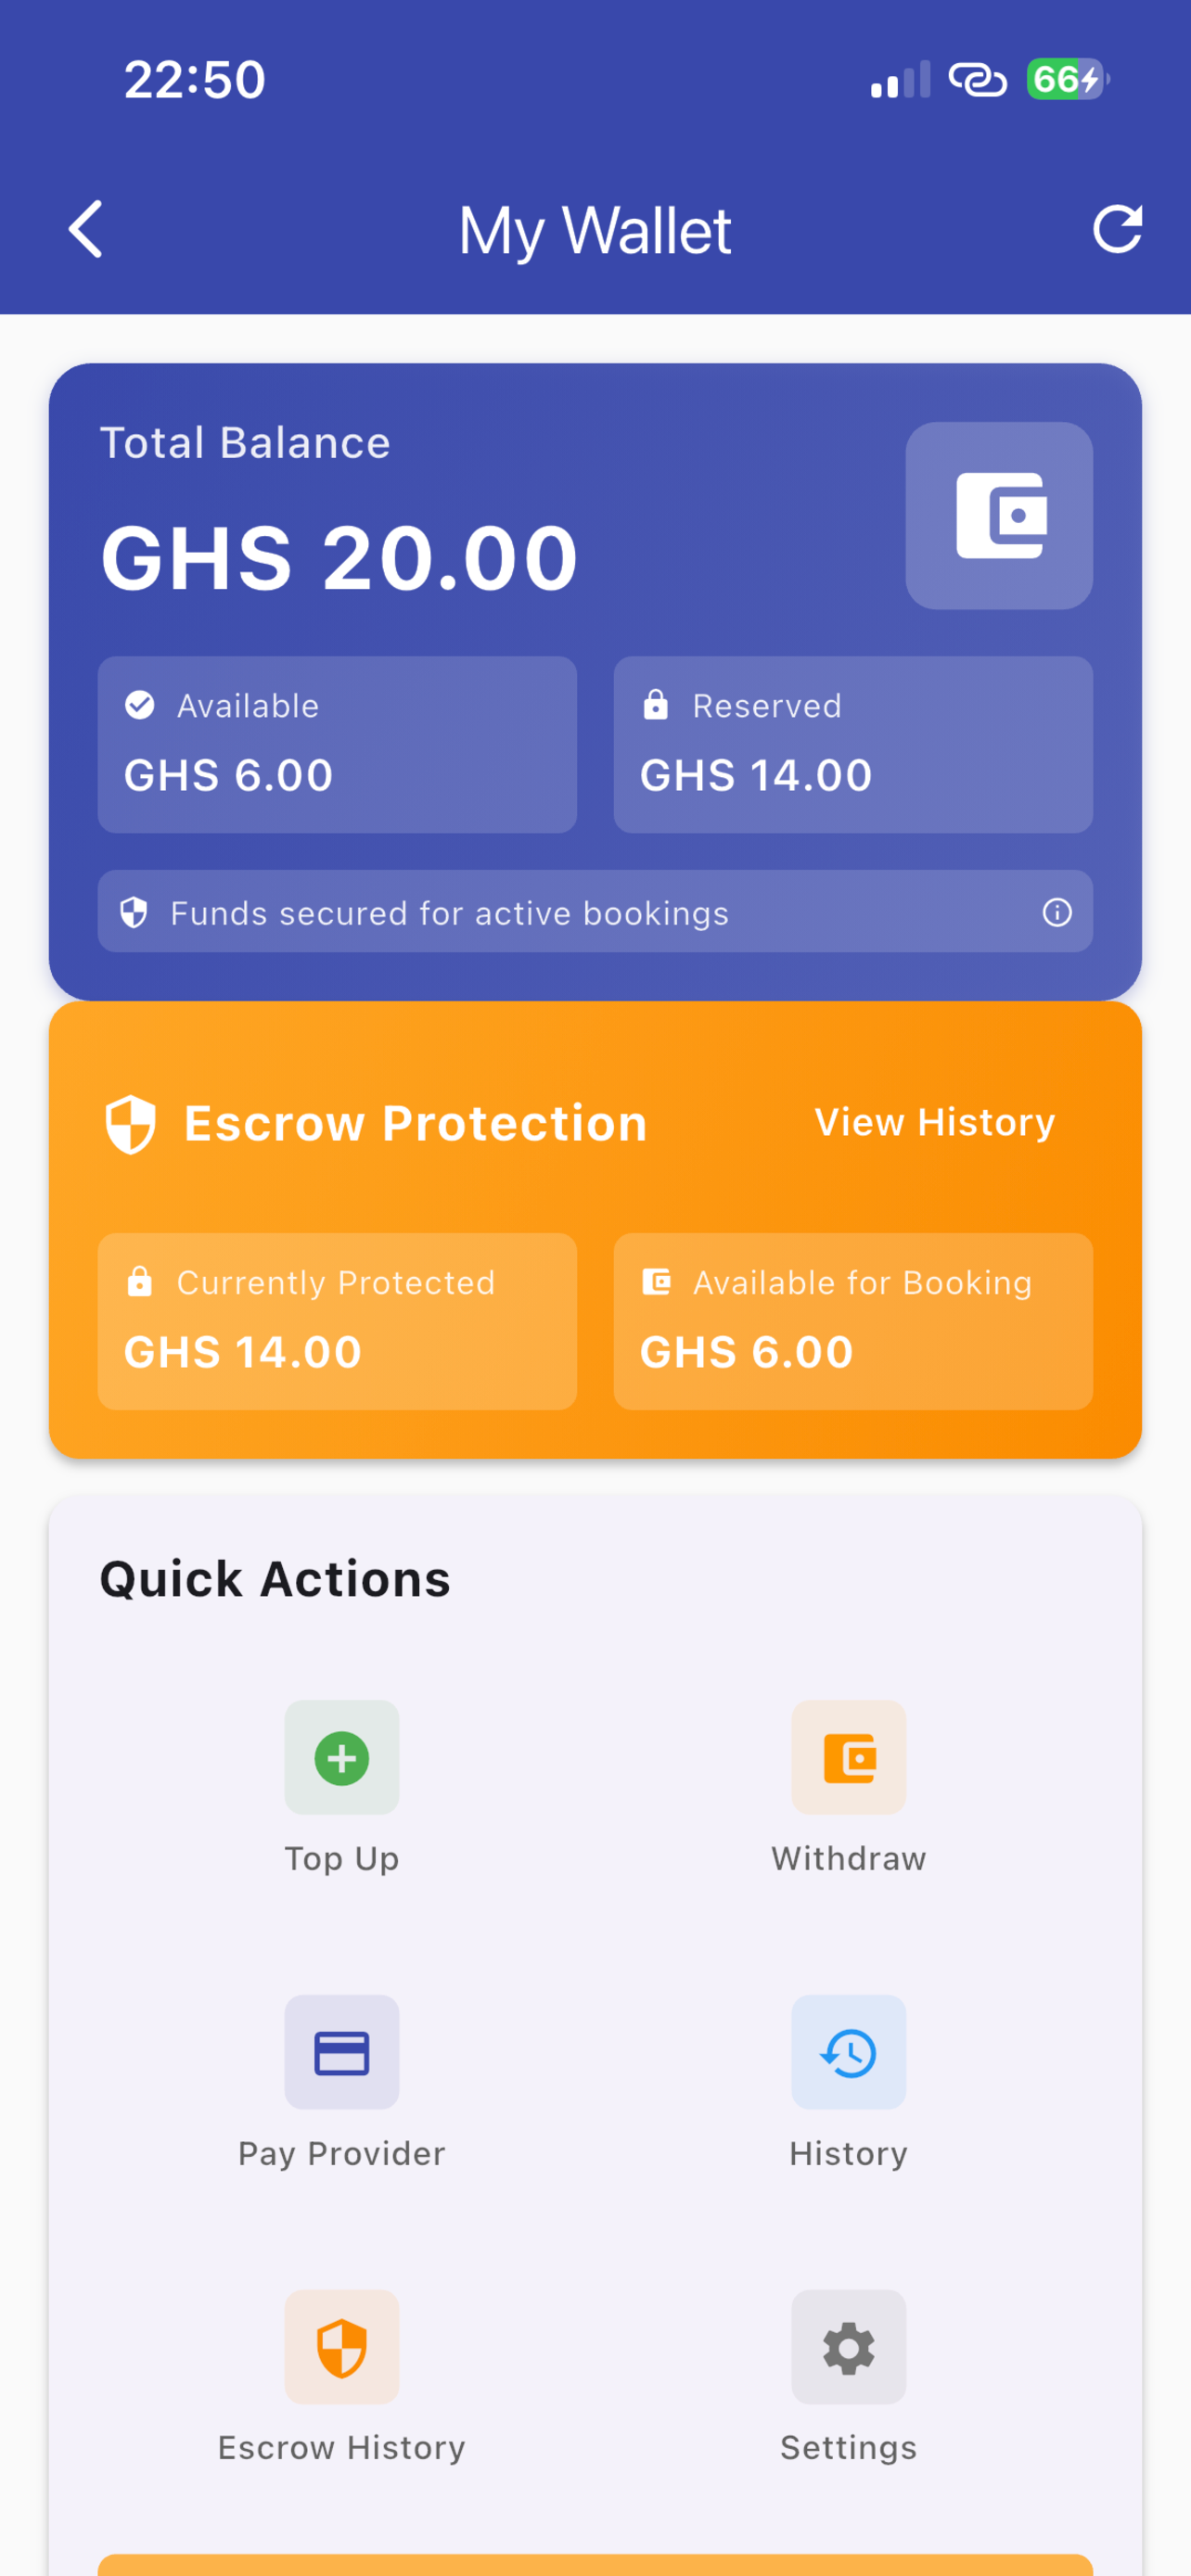Tap the Available GHS 6.00 card
Screen dimensions: 1191x2576
tap(337, 744)
